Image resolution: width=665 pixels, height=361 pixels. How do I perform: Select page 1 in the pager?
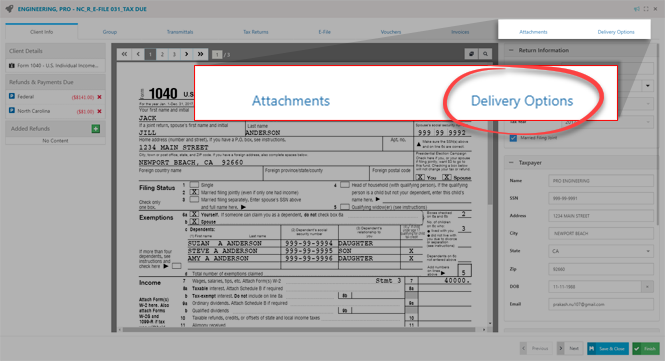tap(150, 54)
